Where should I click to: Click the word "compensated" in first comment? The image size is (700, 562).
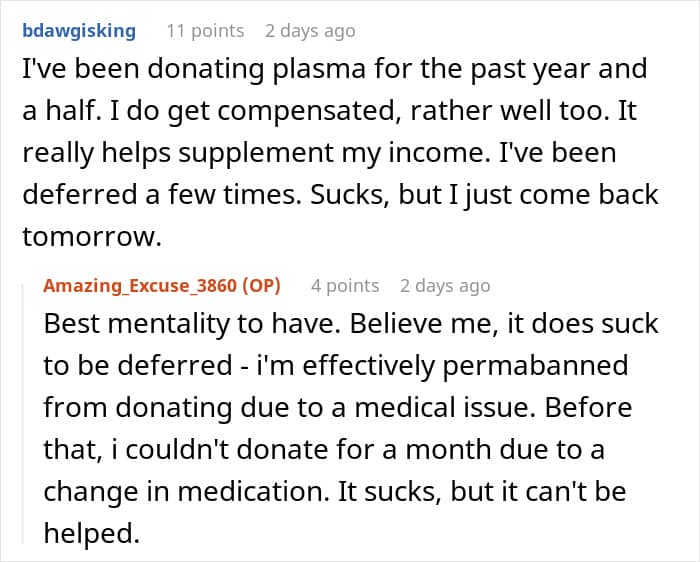pyautogui.click(x=307, y=111)
